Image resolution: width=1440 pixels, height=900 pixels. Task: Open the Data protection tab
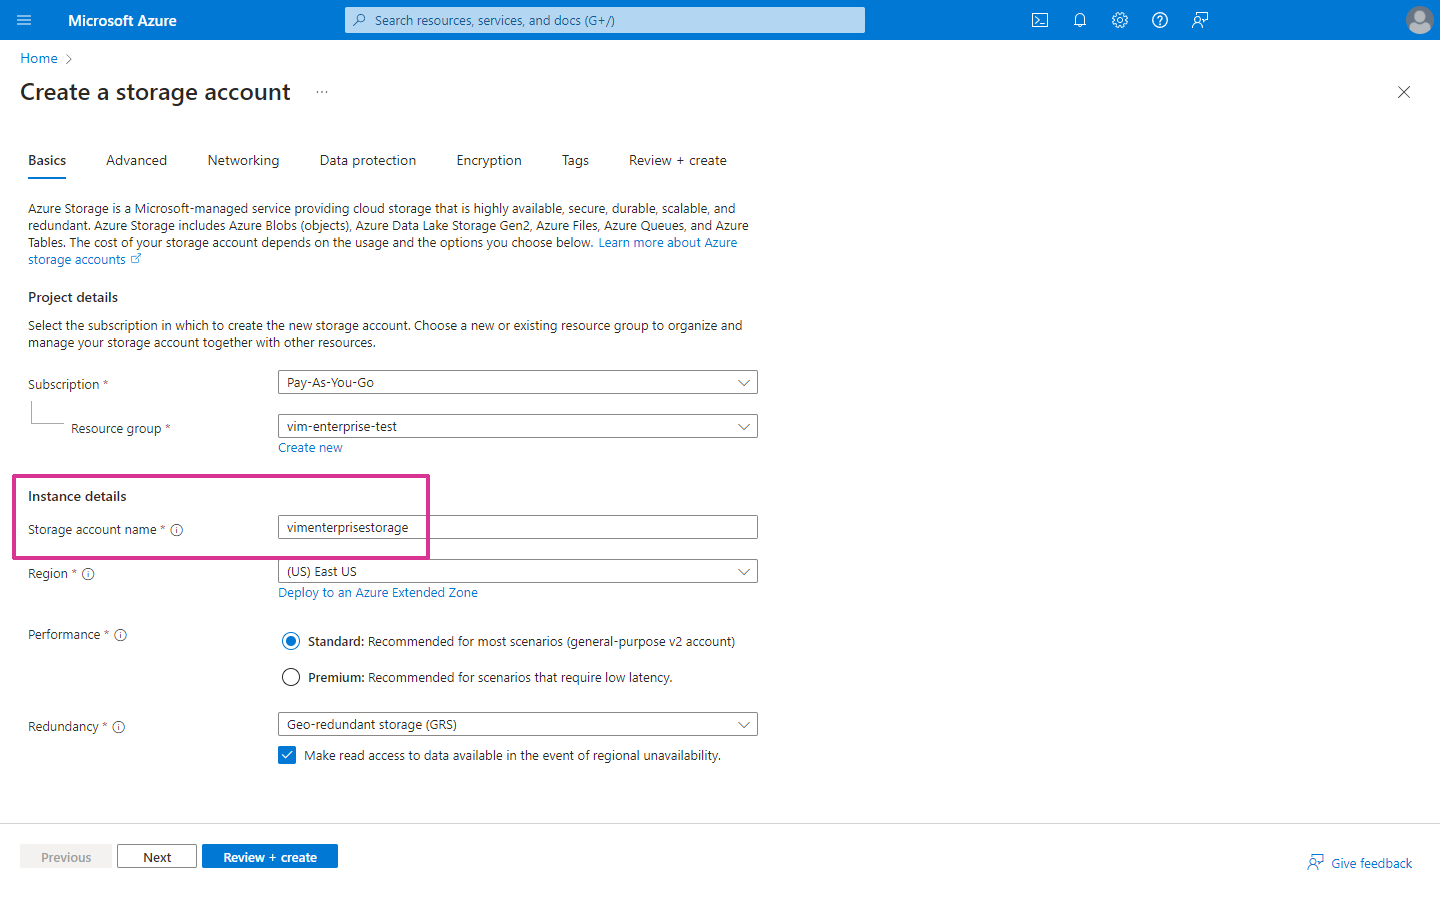point(368,160)
